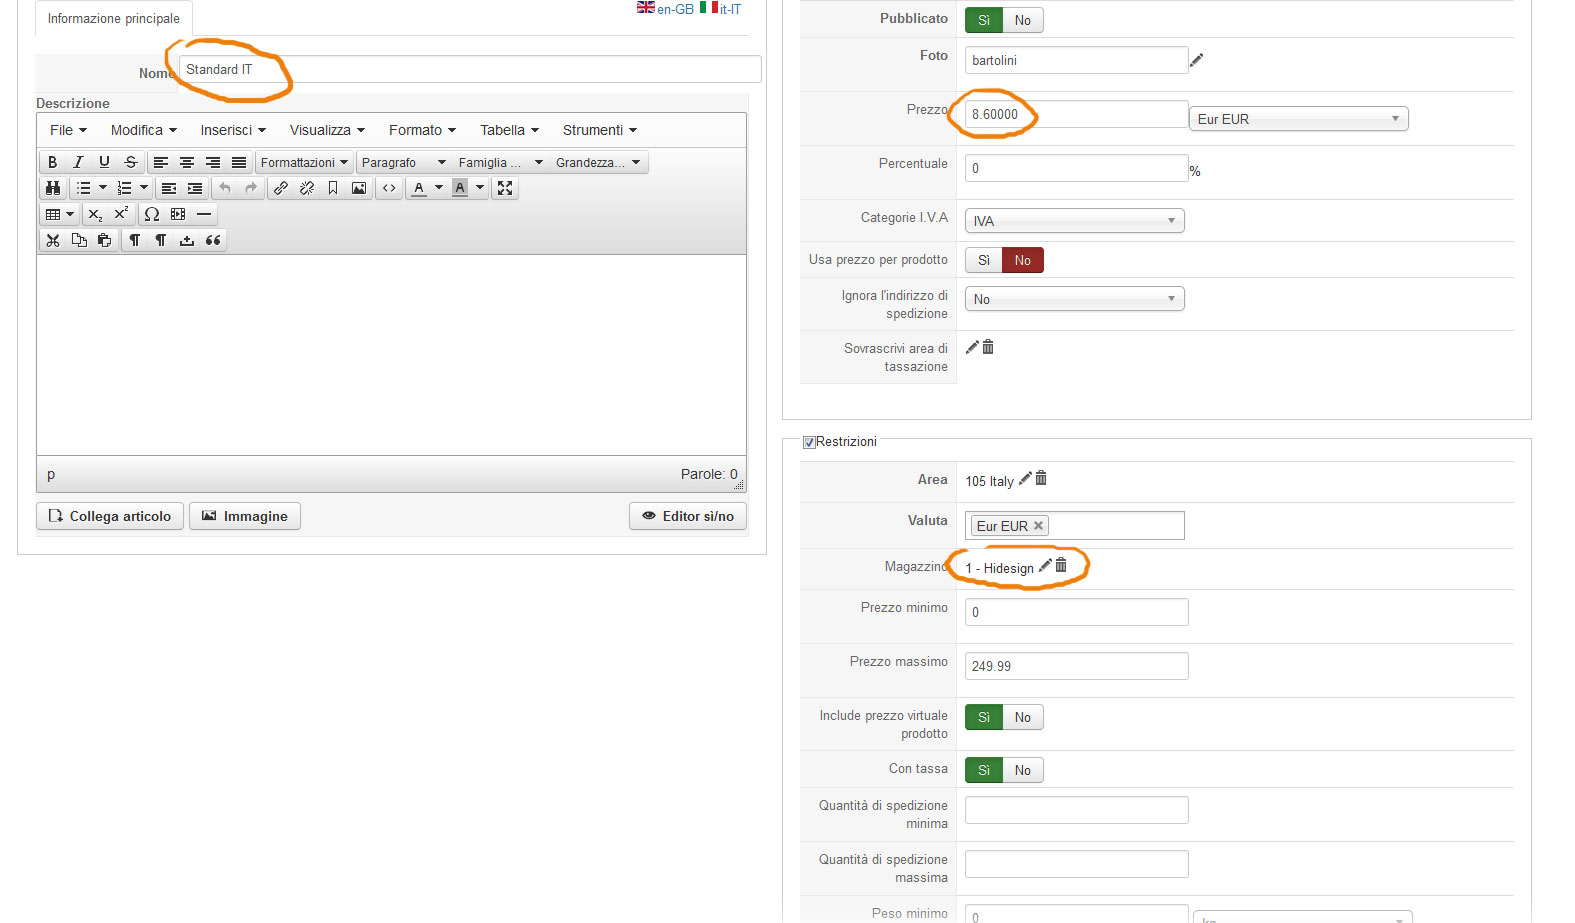Screen dimensions: 1575x923
Task: Apply strikethrough formatting
Action: tap(130, 162)
